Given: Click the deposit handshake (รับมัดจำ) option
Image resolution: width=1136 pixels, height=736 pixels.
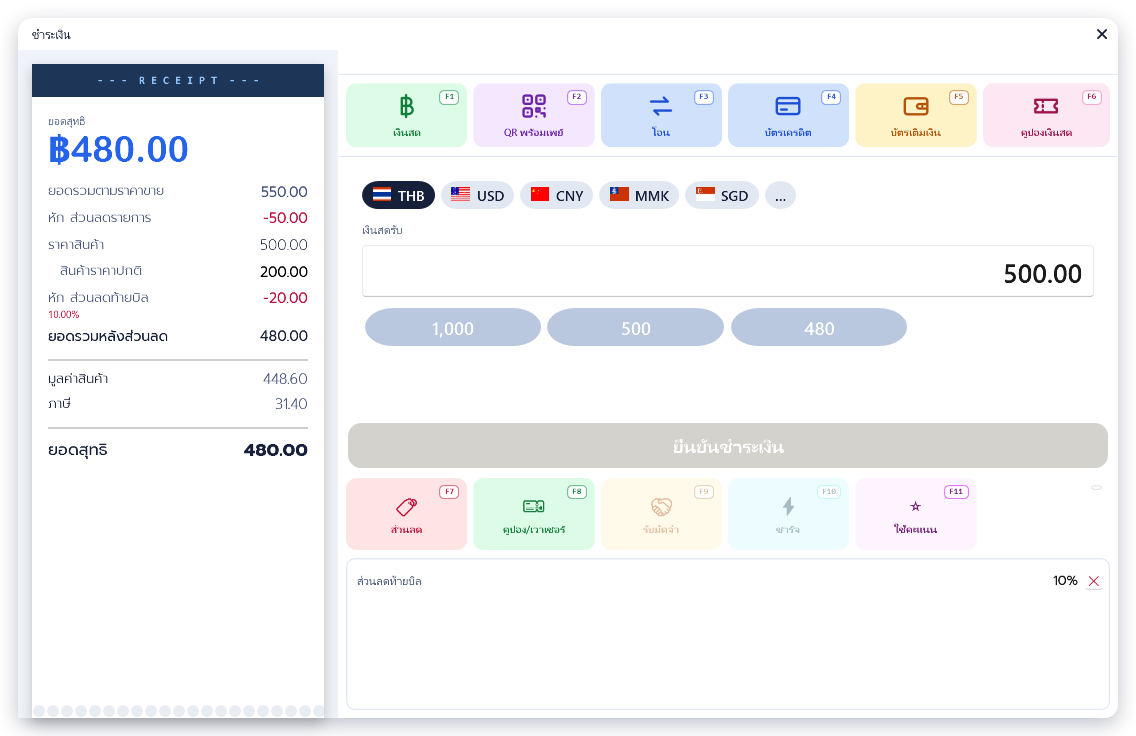Looking at the screenshot, I should pos(661,514).
